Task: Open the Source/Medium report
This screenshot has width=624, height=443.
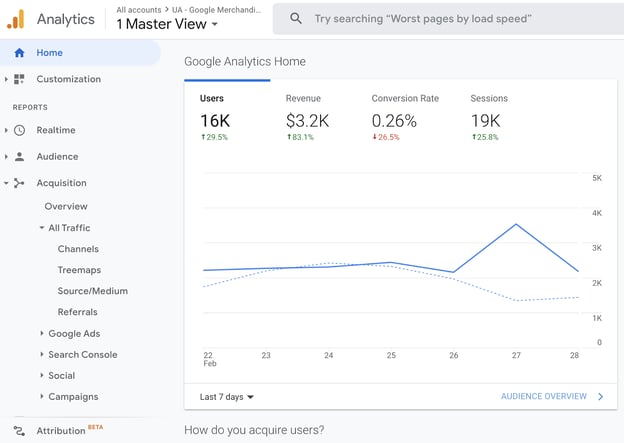Action: pyautogui.click(x=93, y=291)
